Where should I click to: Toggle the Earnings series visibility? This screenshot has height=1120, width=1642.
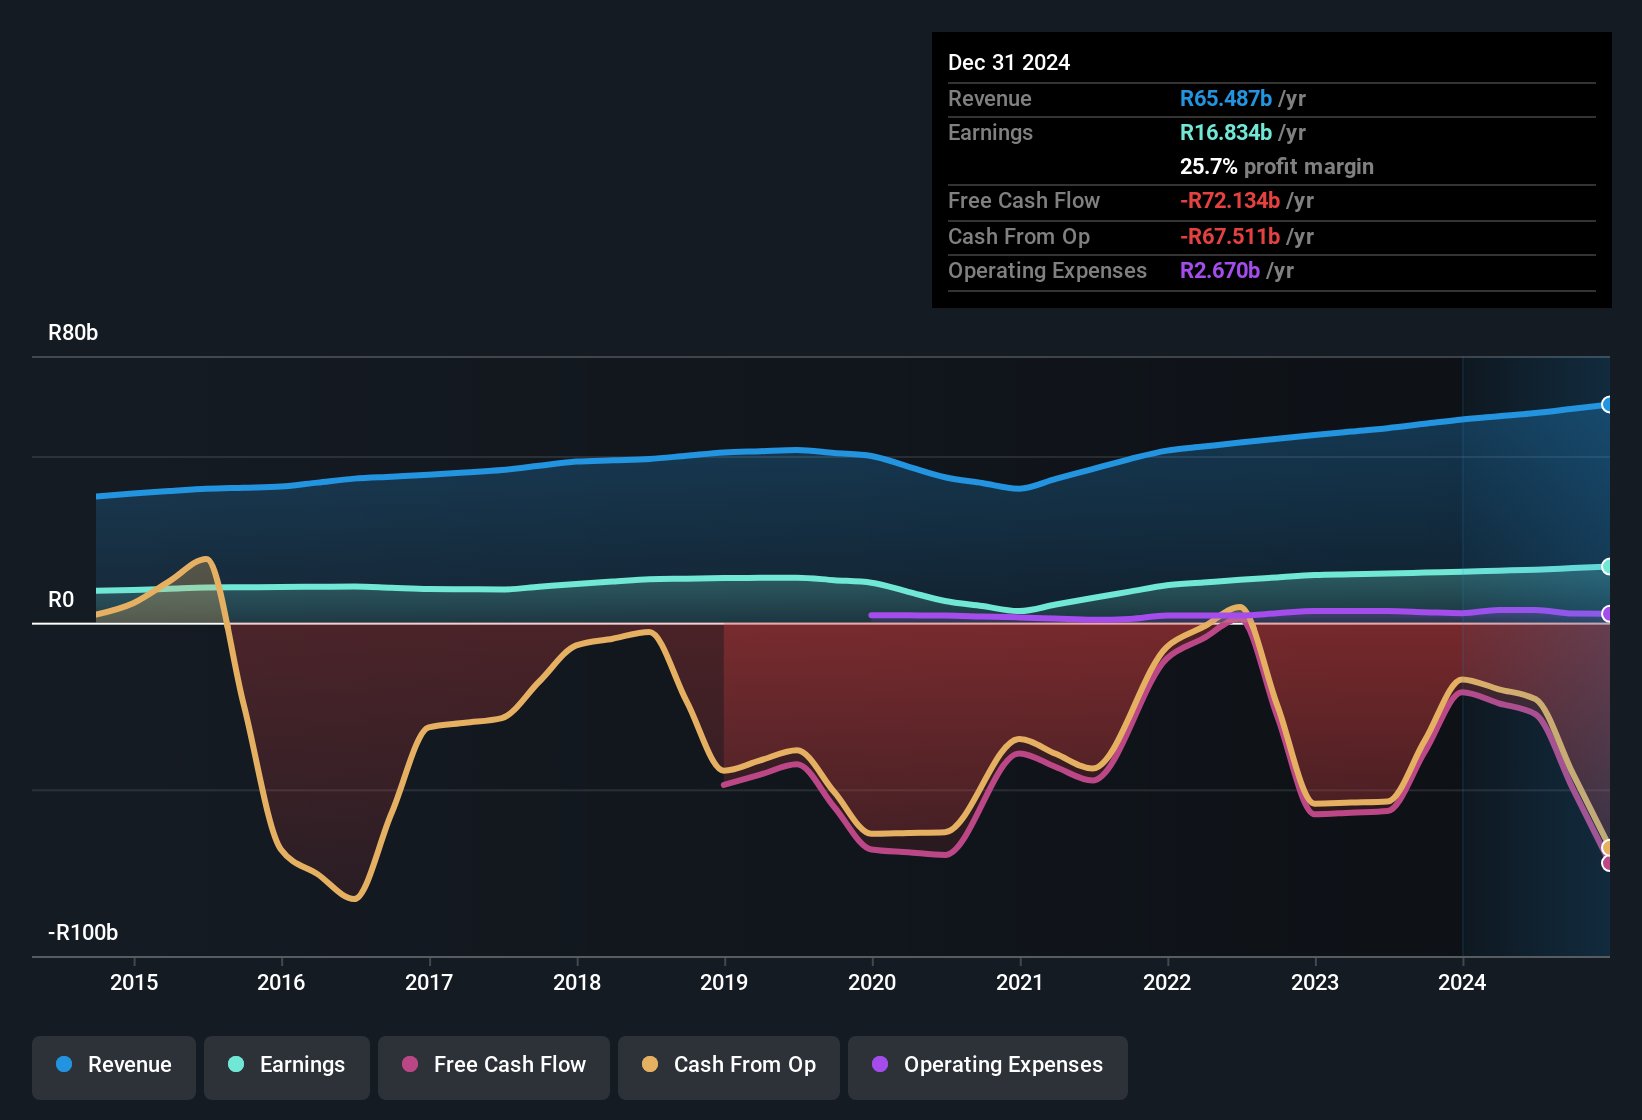tap(286, 1065)
